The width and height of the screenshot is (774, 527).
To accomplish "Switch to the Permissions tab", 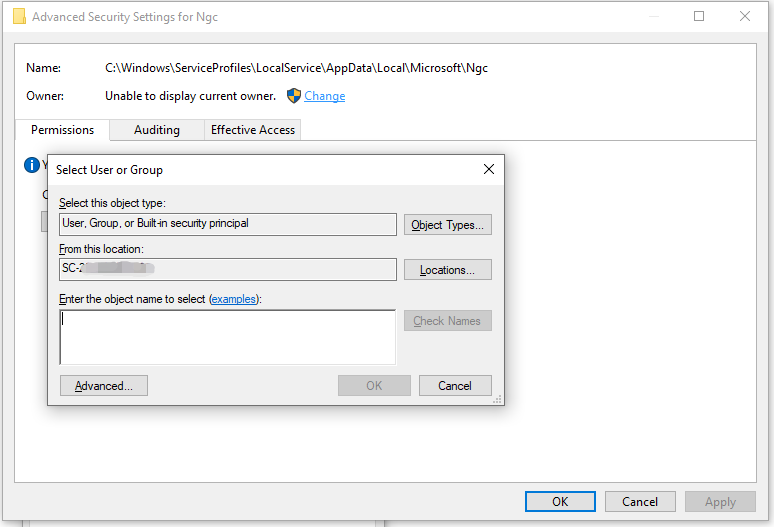I will (62, 130).
